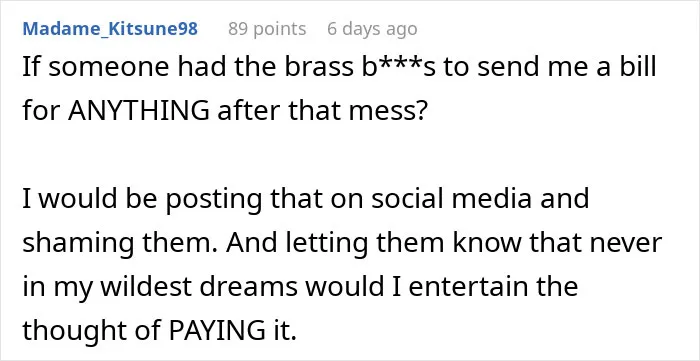Click the words after that mess?

(319, 110)
